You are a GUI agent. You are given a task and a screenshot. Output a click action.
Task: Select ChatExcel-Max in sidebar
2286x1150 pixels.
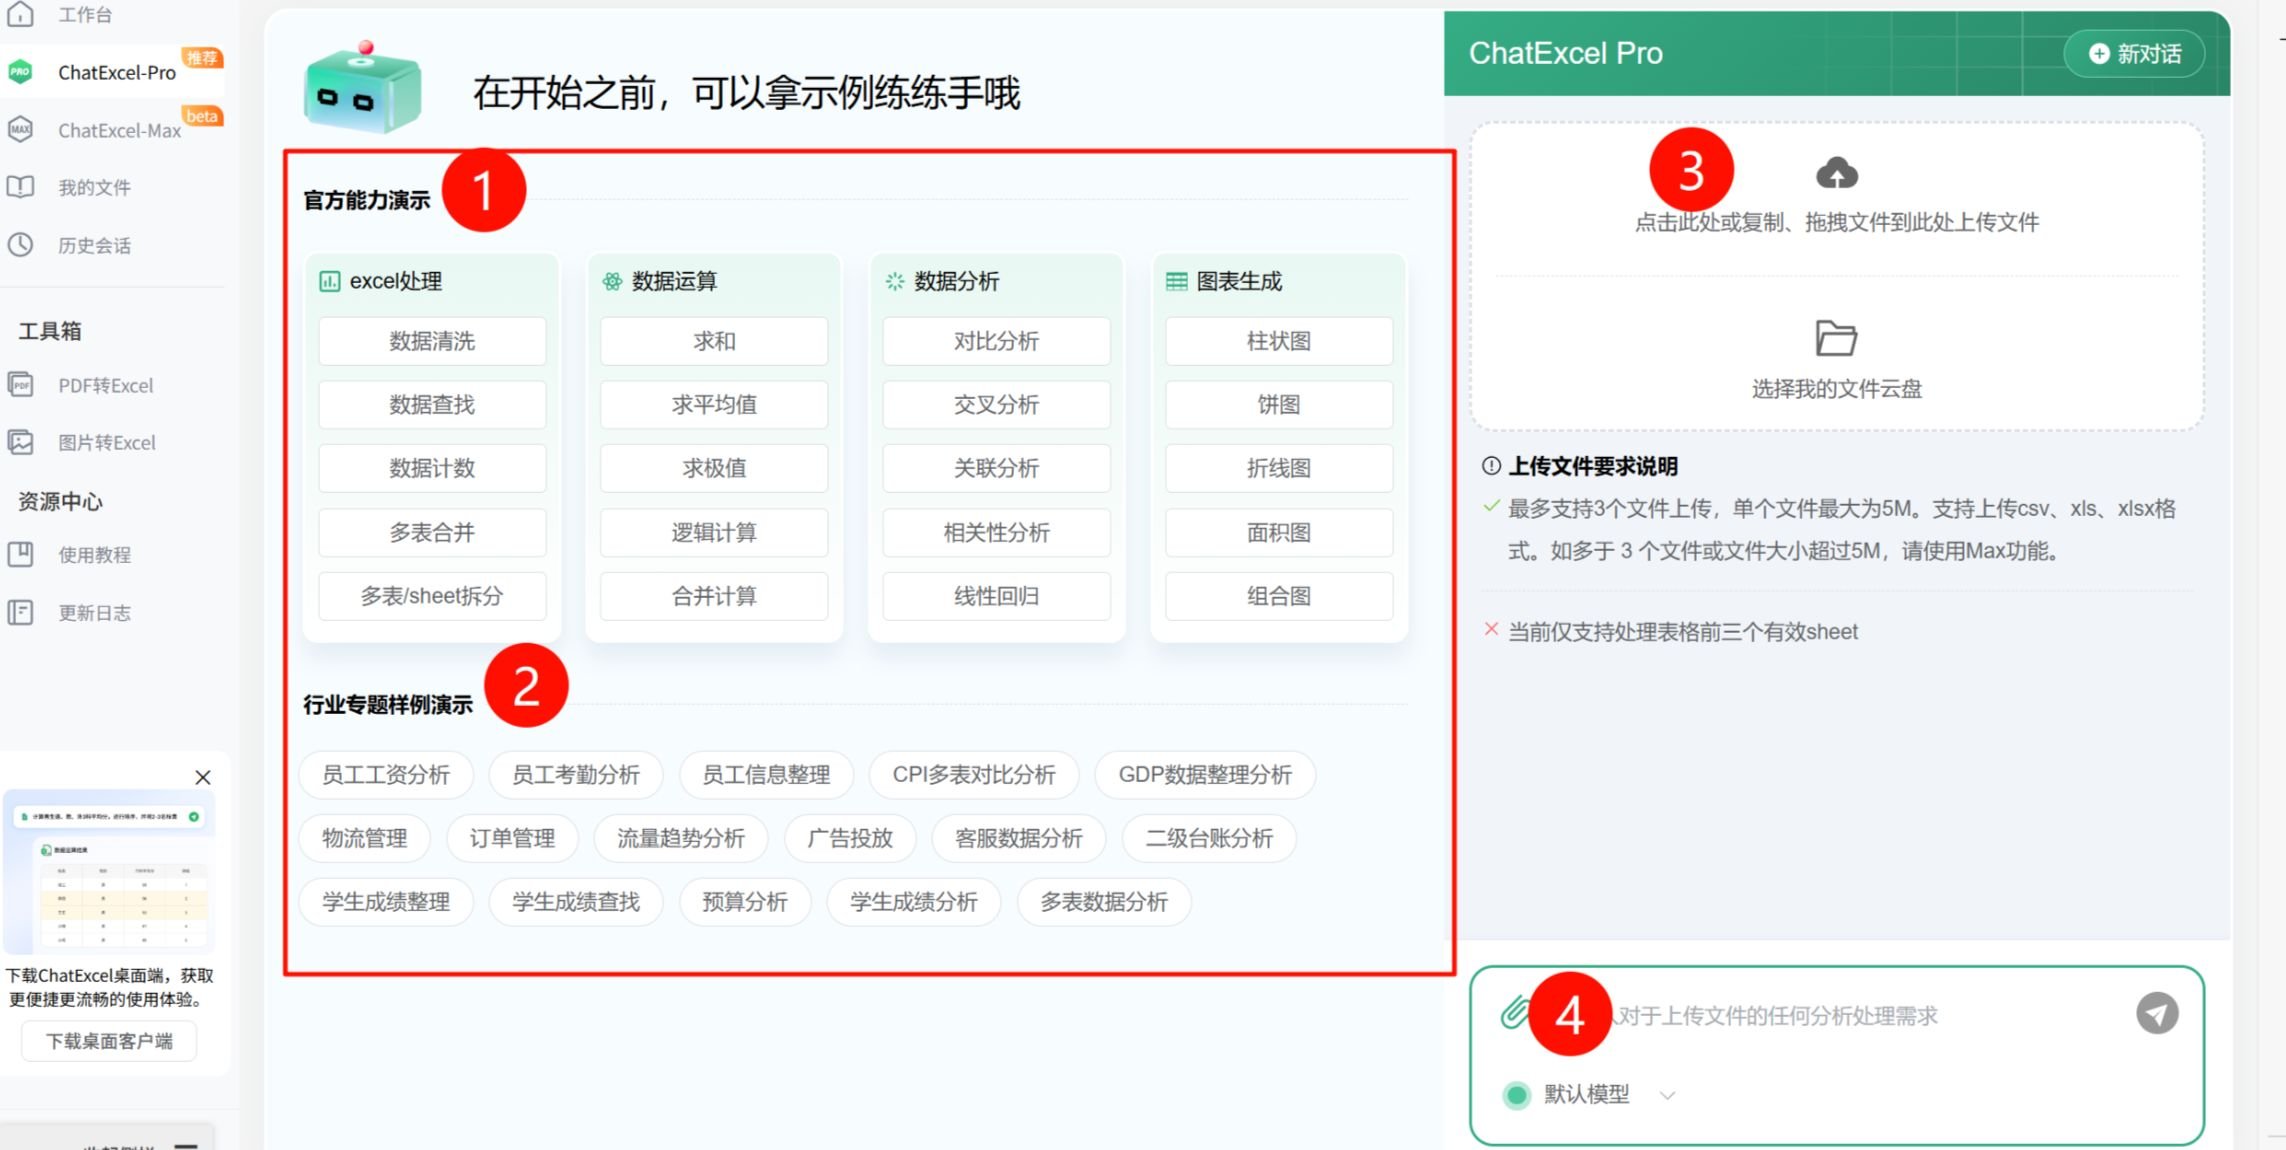pyautogui.click(x=112, y=130)
